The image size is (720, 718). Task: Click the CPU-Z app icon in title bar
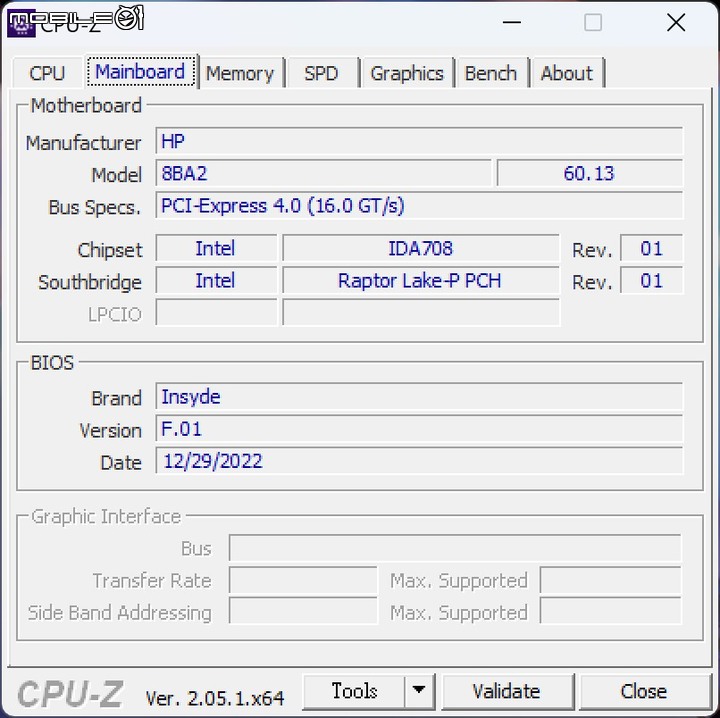tap(21, 24)
